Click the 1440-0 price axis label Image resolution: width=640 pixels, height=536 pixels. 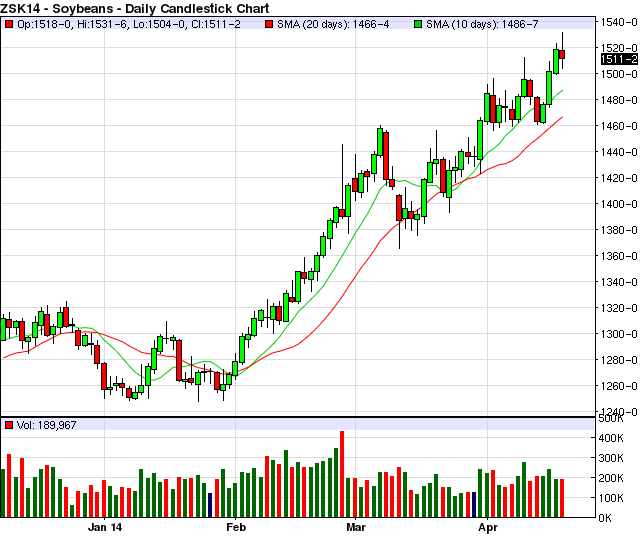point(619,152)
